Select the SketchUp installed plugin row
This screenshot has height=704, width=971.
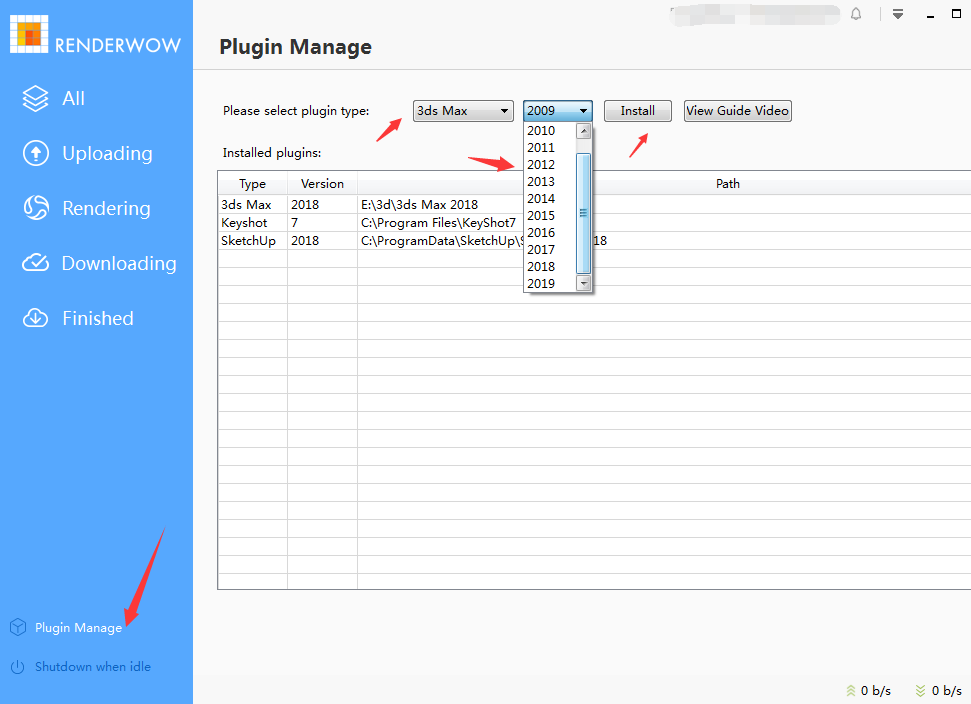(x=594, y=241)
